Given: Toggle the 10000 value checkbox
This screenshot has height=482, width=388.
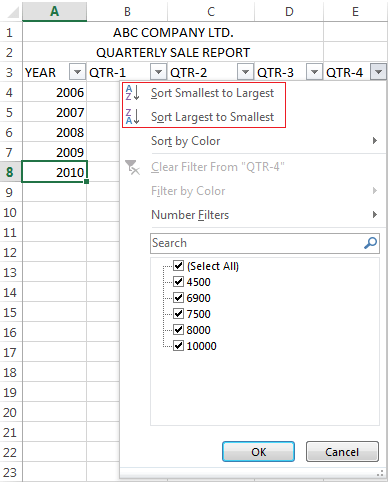Looking at the screenshot, I should click(x=178, y=346).
